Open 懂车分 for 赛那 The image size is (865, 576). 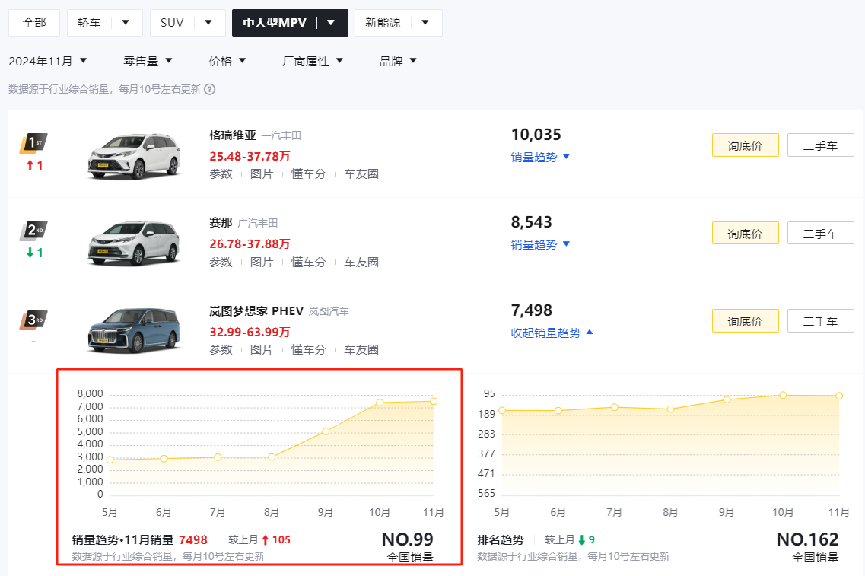308,262
